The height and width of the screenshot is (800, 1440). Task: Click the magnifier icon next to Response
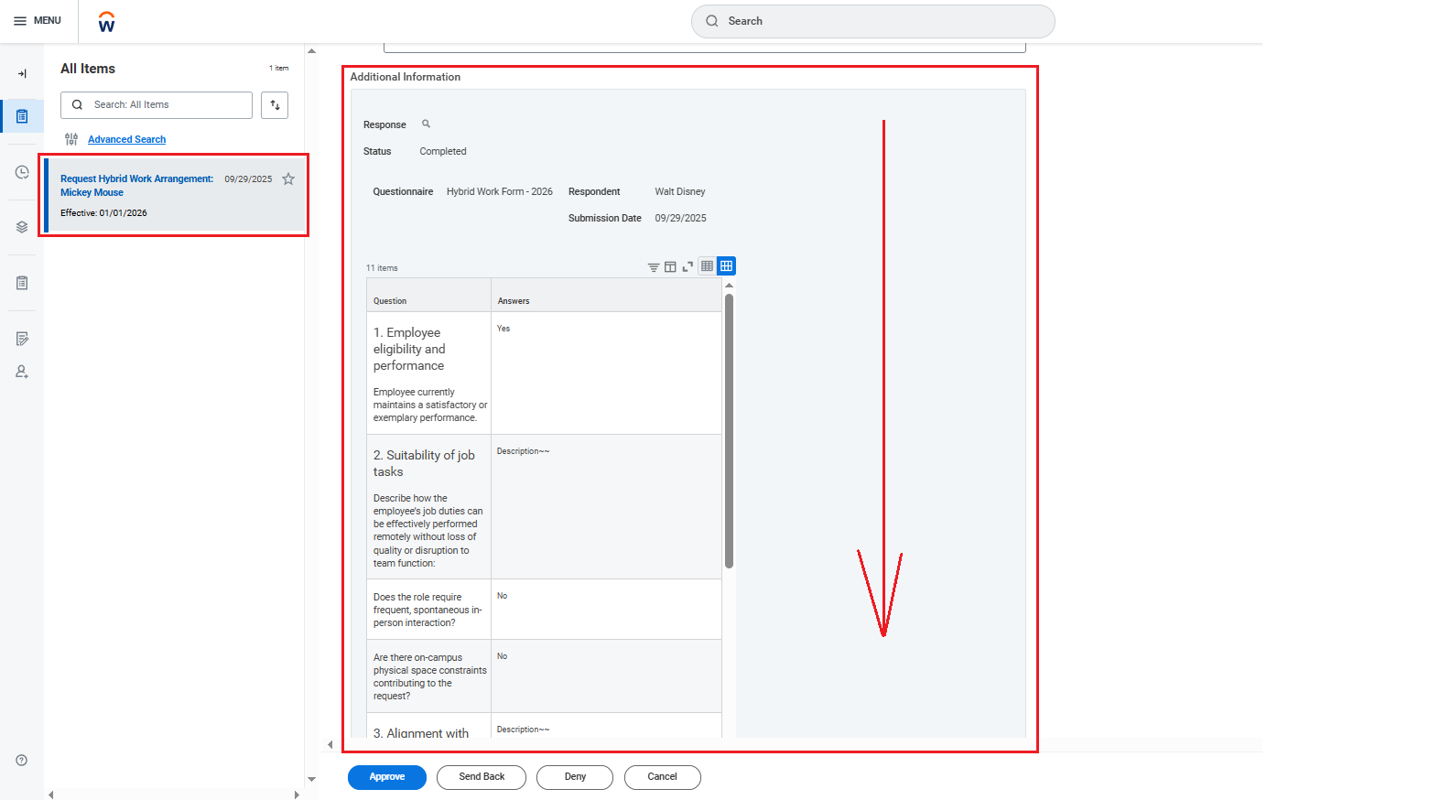tap(426, 124)
